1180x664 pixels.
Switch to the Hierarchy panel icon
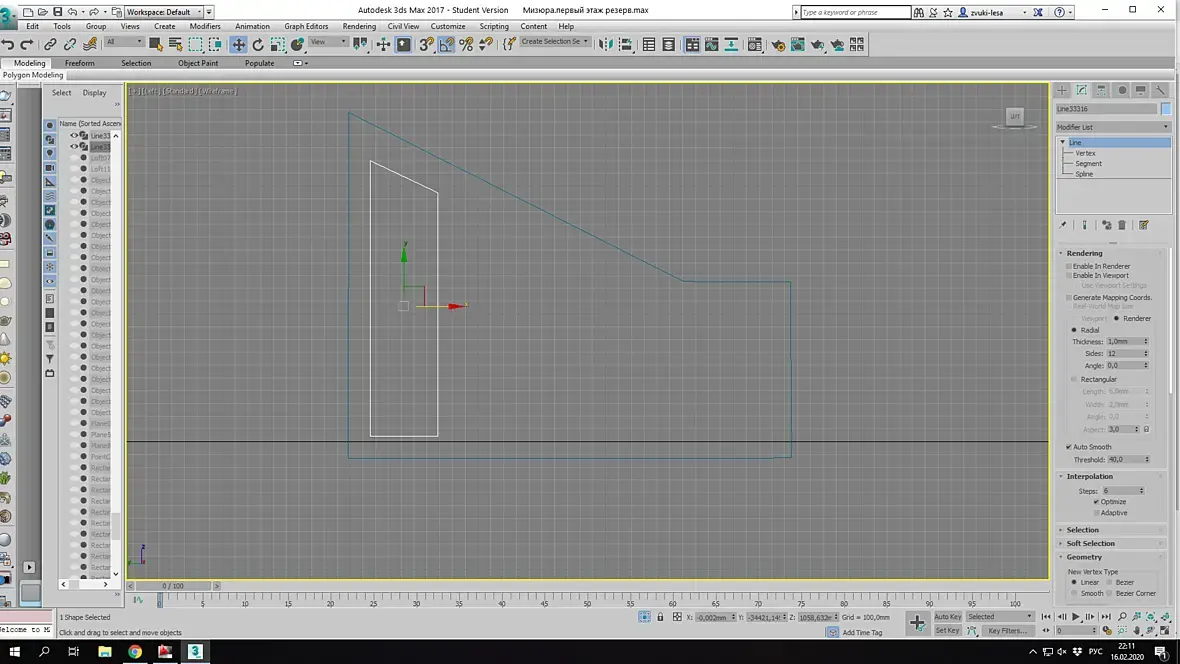[x=1101, y=90]
